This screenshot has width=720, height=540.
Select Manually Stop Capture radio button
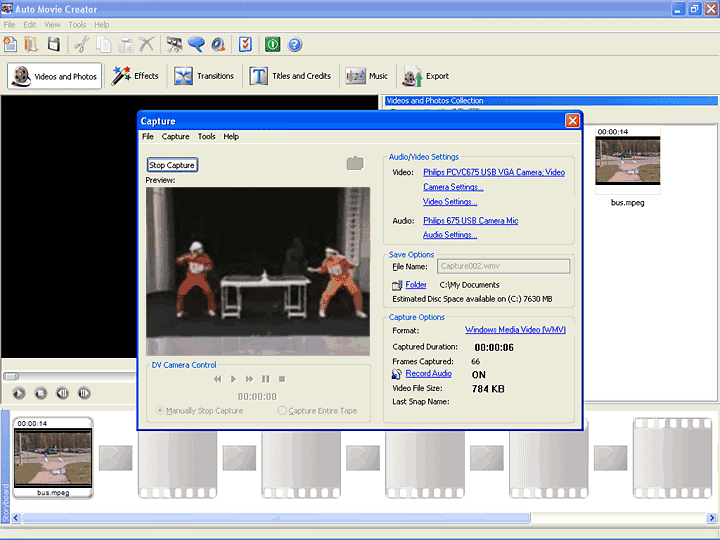(159, 410)
